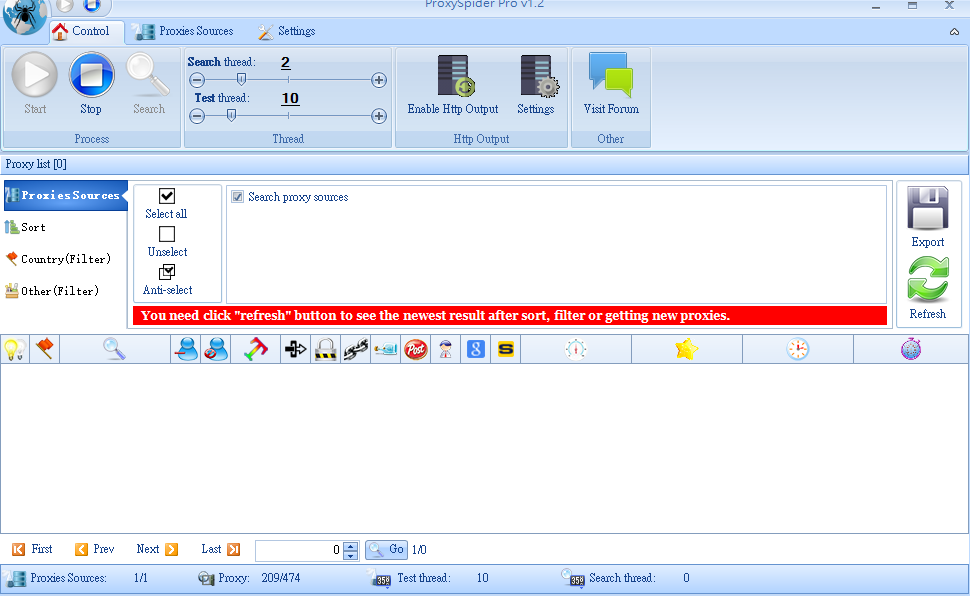Go to Next page of proxies
The width and height of the screenshot is (970, 596).
tap(157, 549)
